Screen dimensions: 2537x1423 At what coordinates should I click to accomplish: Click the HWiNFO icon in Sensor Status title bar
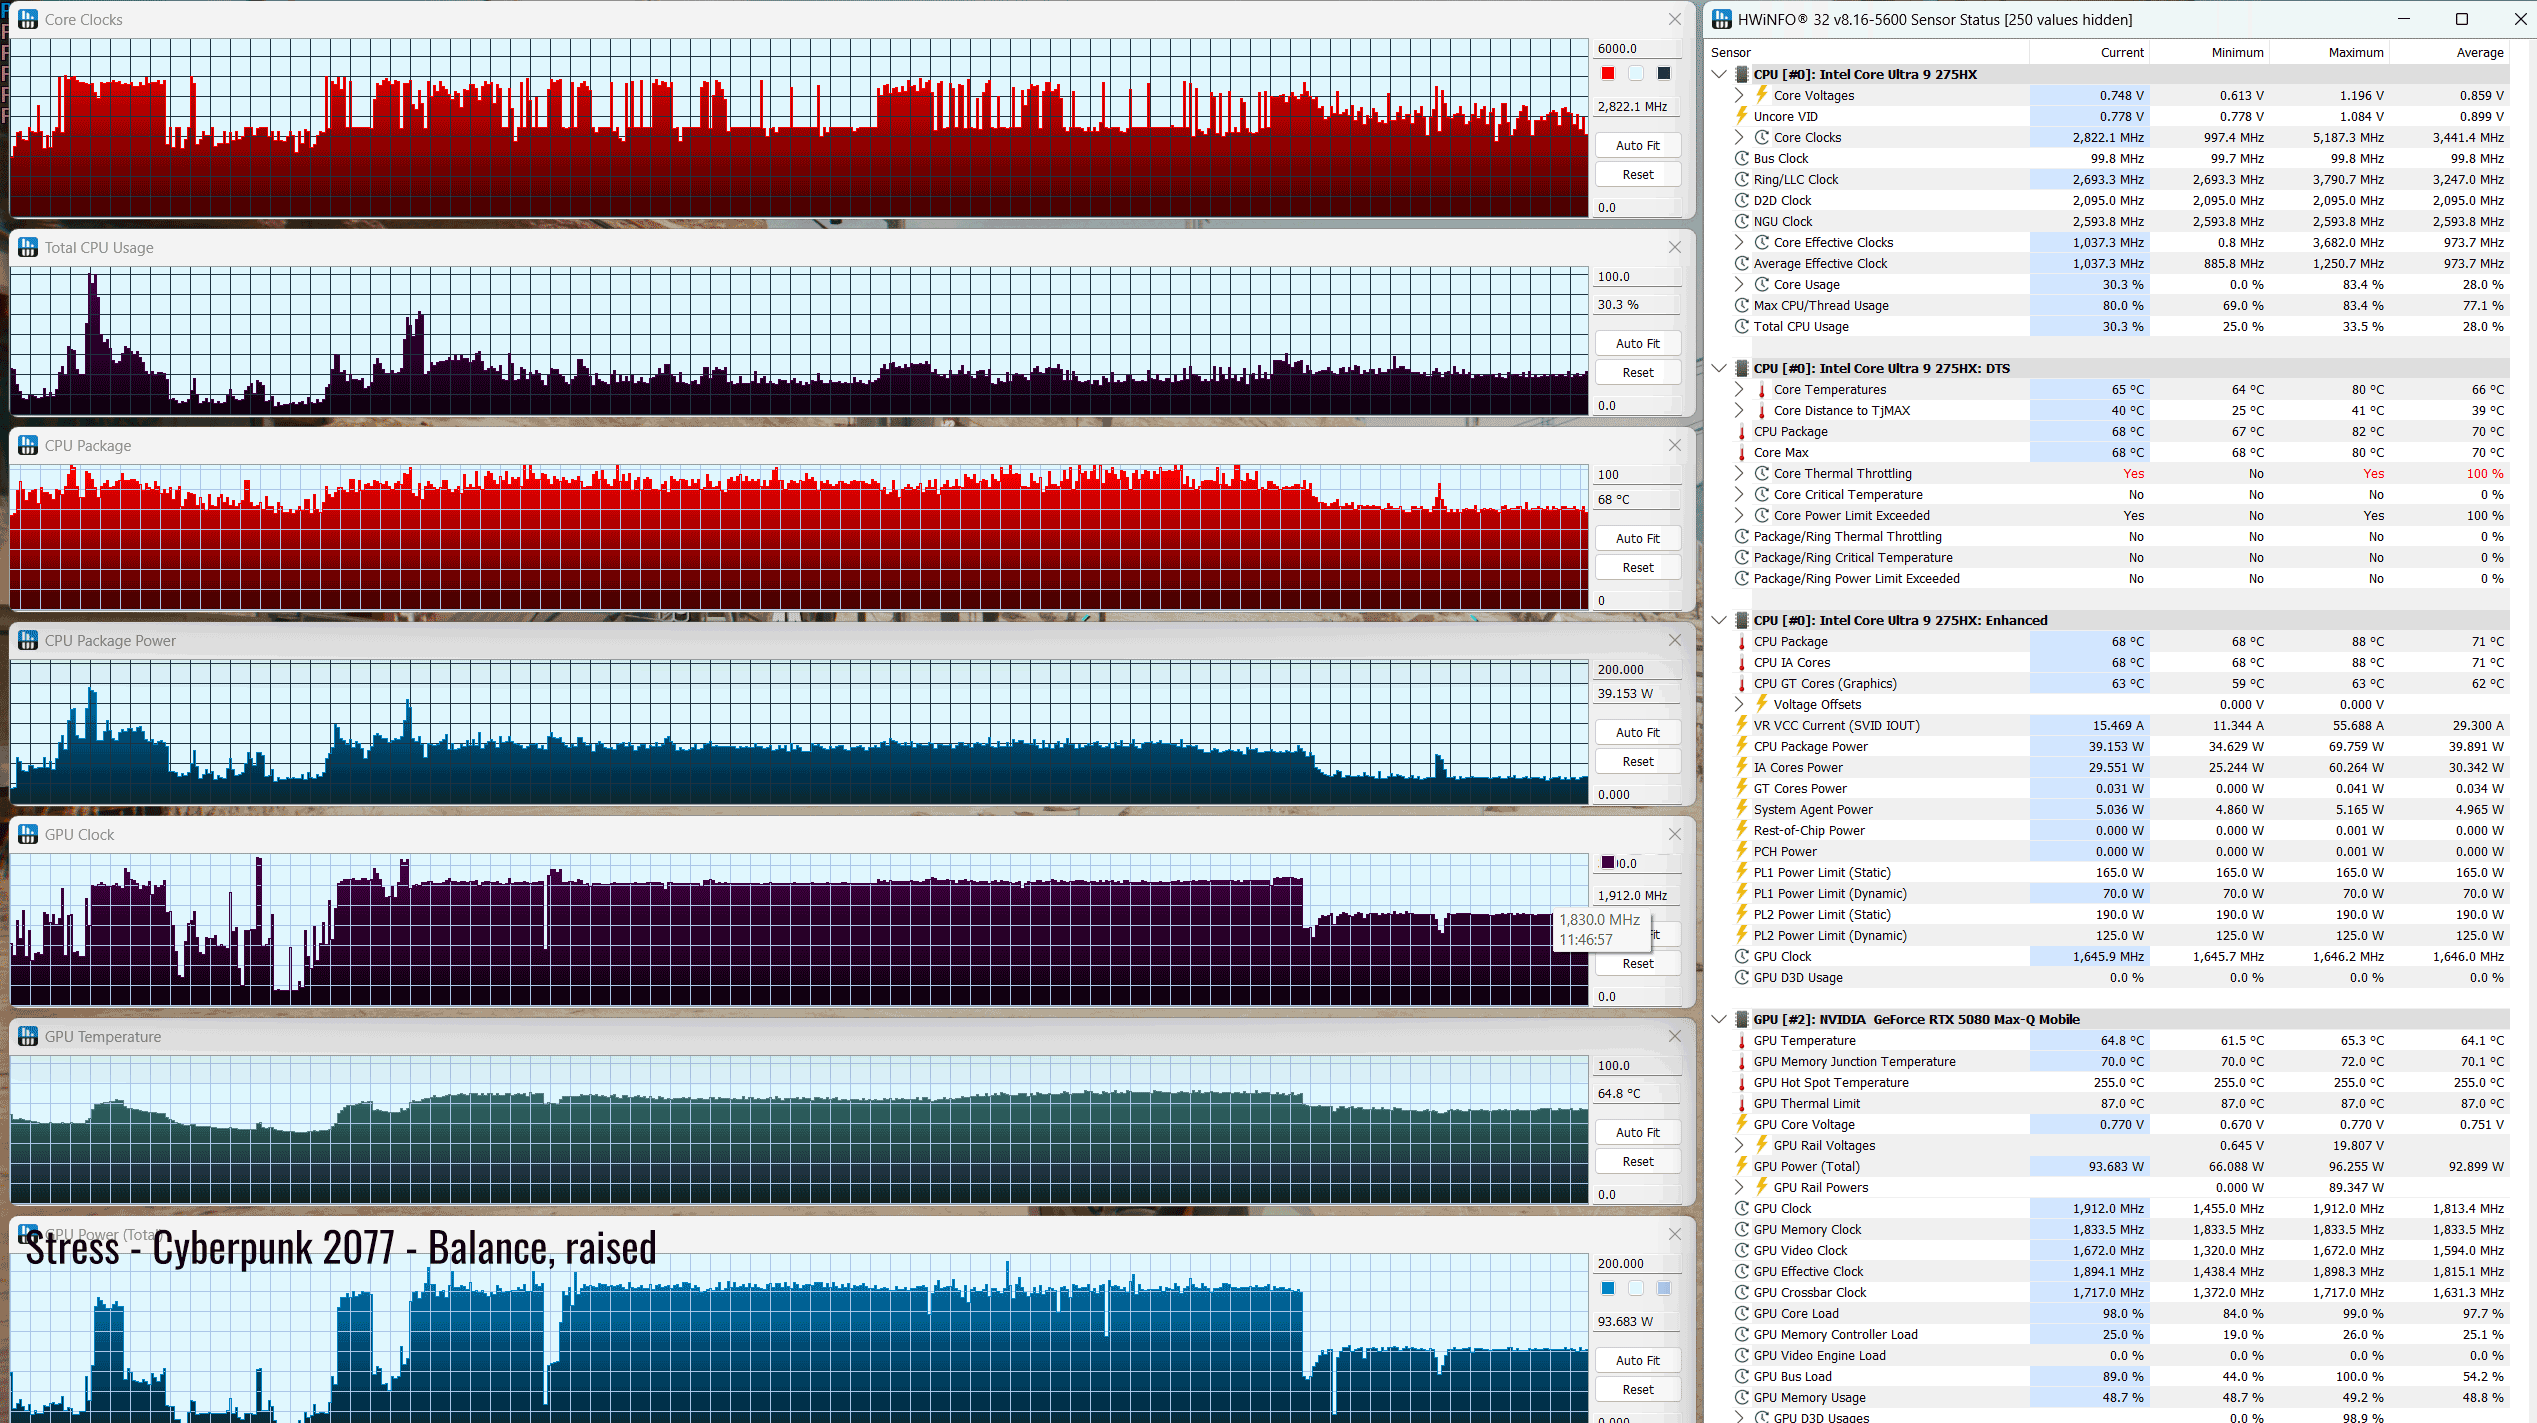[x=1722, y=19]
